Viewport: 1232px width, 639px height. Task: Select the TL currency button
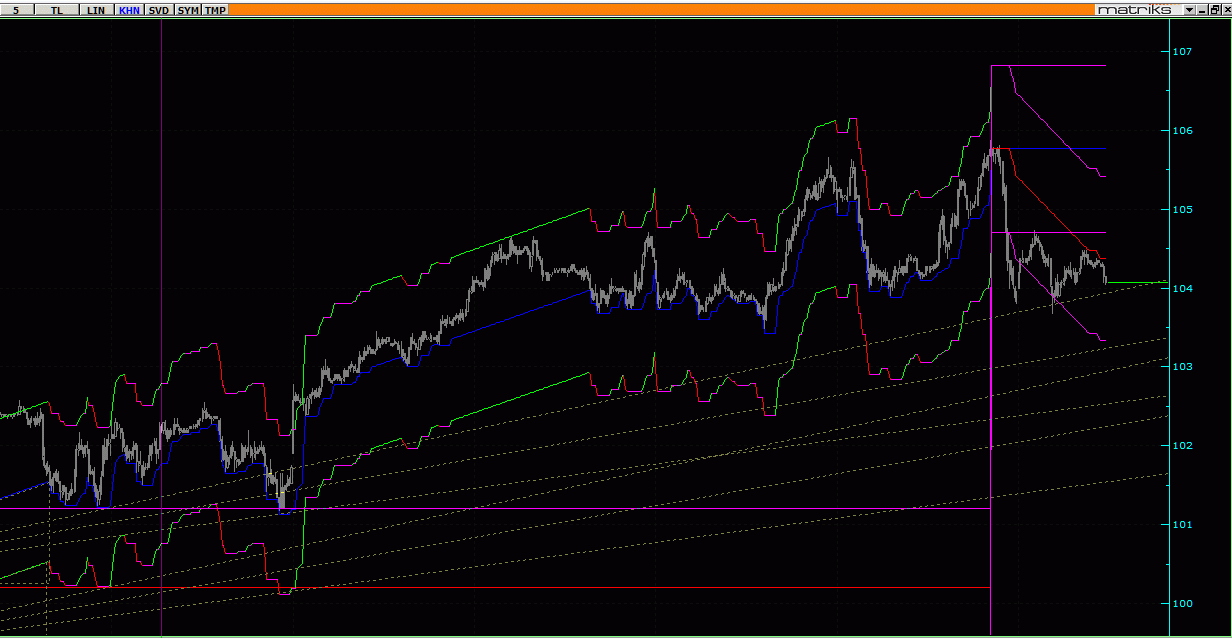tap(57, 10)
